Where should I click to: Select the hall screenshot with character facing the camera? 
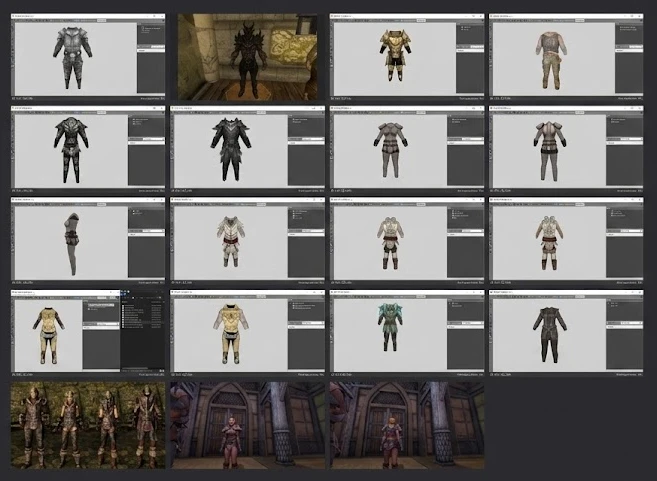247,425
